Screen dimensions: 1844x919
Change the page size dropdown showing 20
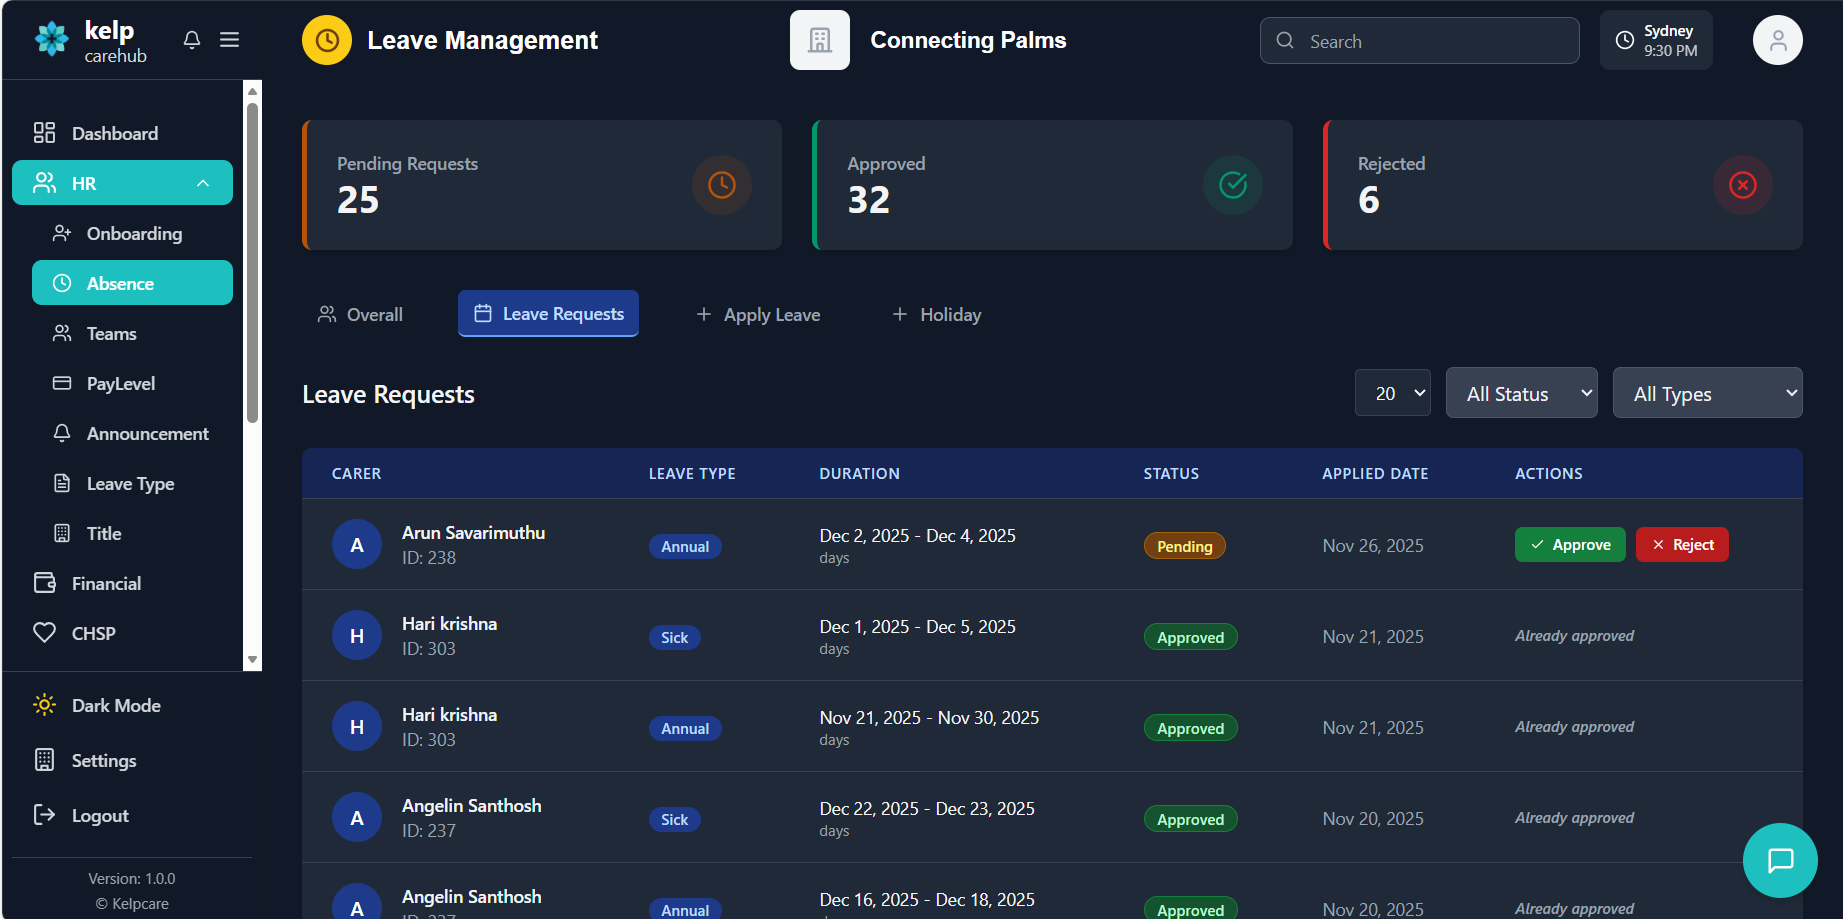coord(1392,394)
